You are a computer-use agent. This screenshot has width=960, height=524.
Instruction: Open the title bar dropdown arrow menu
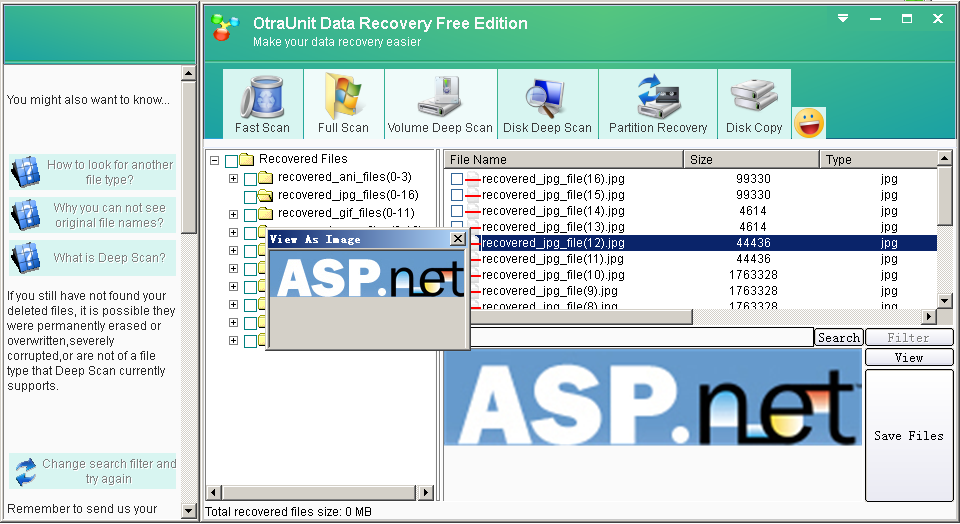pyautogui.click(x=843, y=18)
